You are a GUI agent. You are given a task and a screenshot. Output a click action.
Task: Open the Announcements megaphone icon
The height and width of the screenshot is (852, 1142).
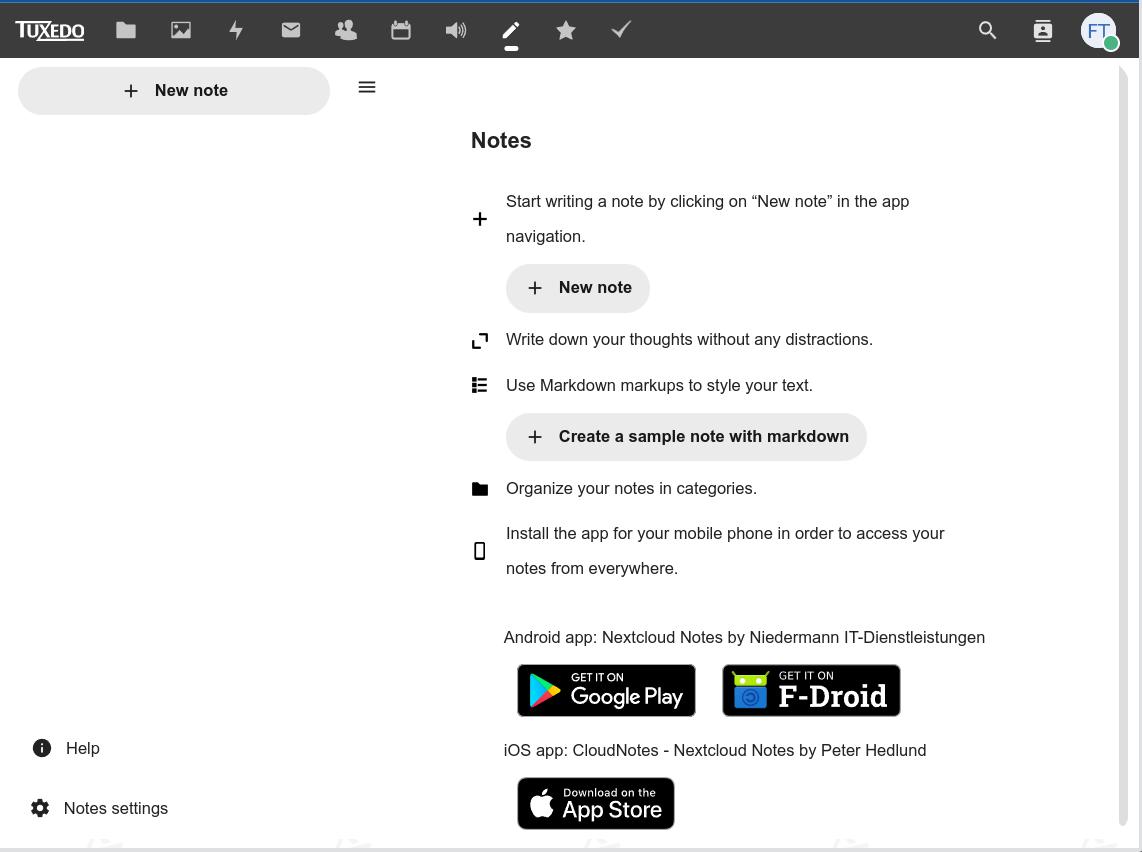[x=456, y=30]
